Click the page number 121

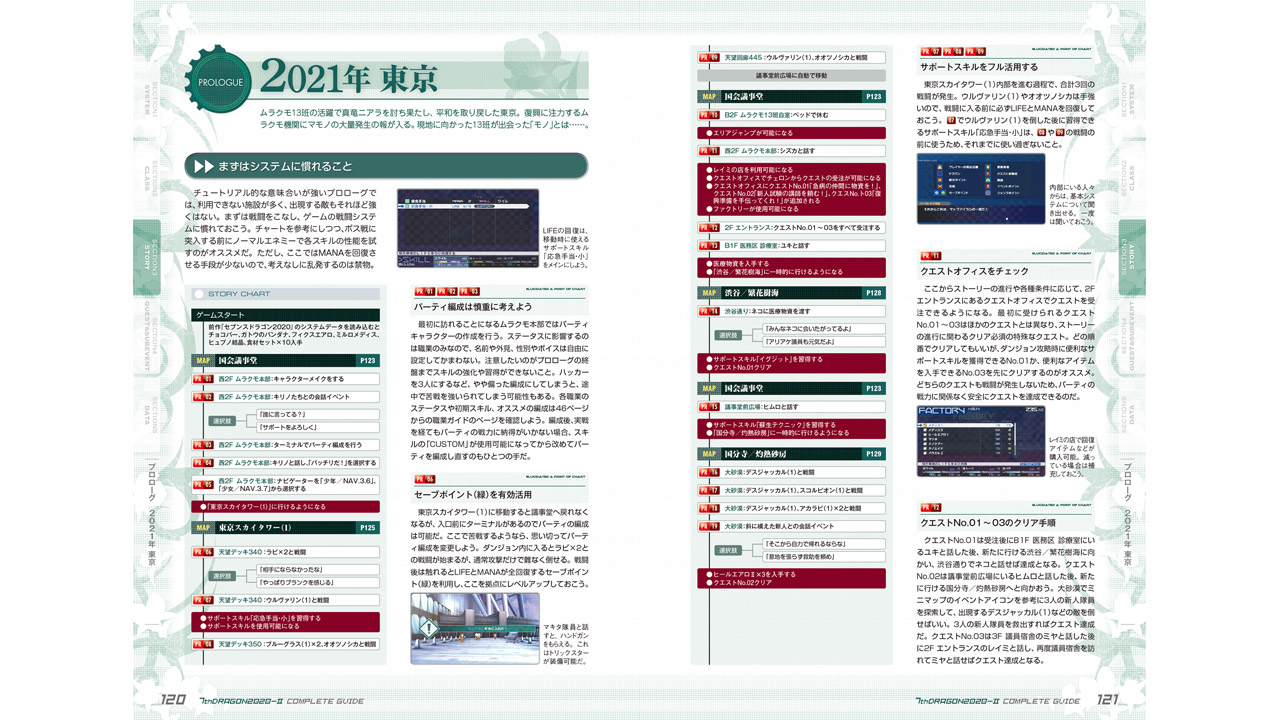pyautogui.click(x=1109, y=701)
